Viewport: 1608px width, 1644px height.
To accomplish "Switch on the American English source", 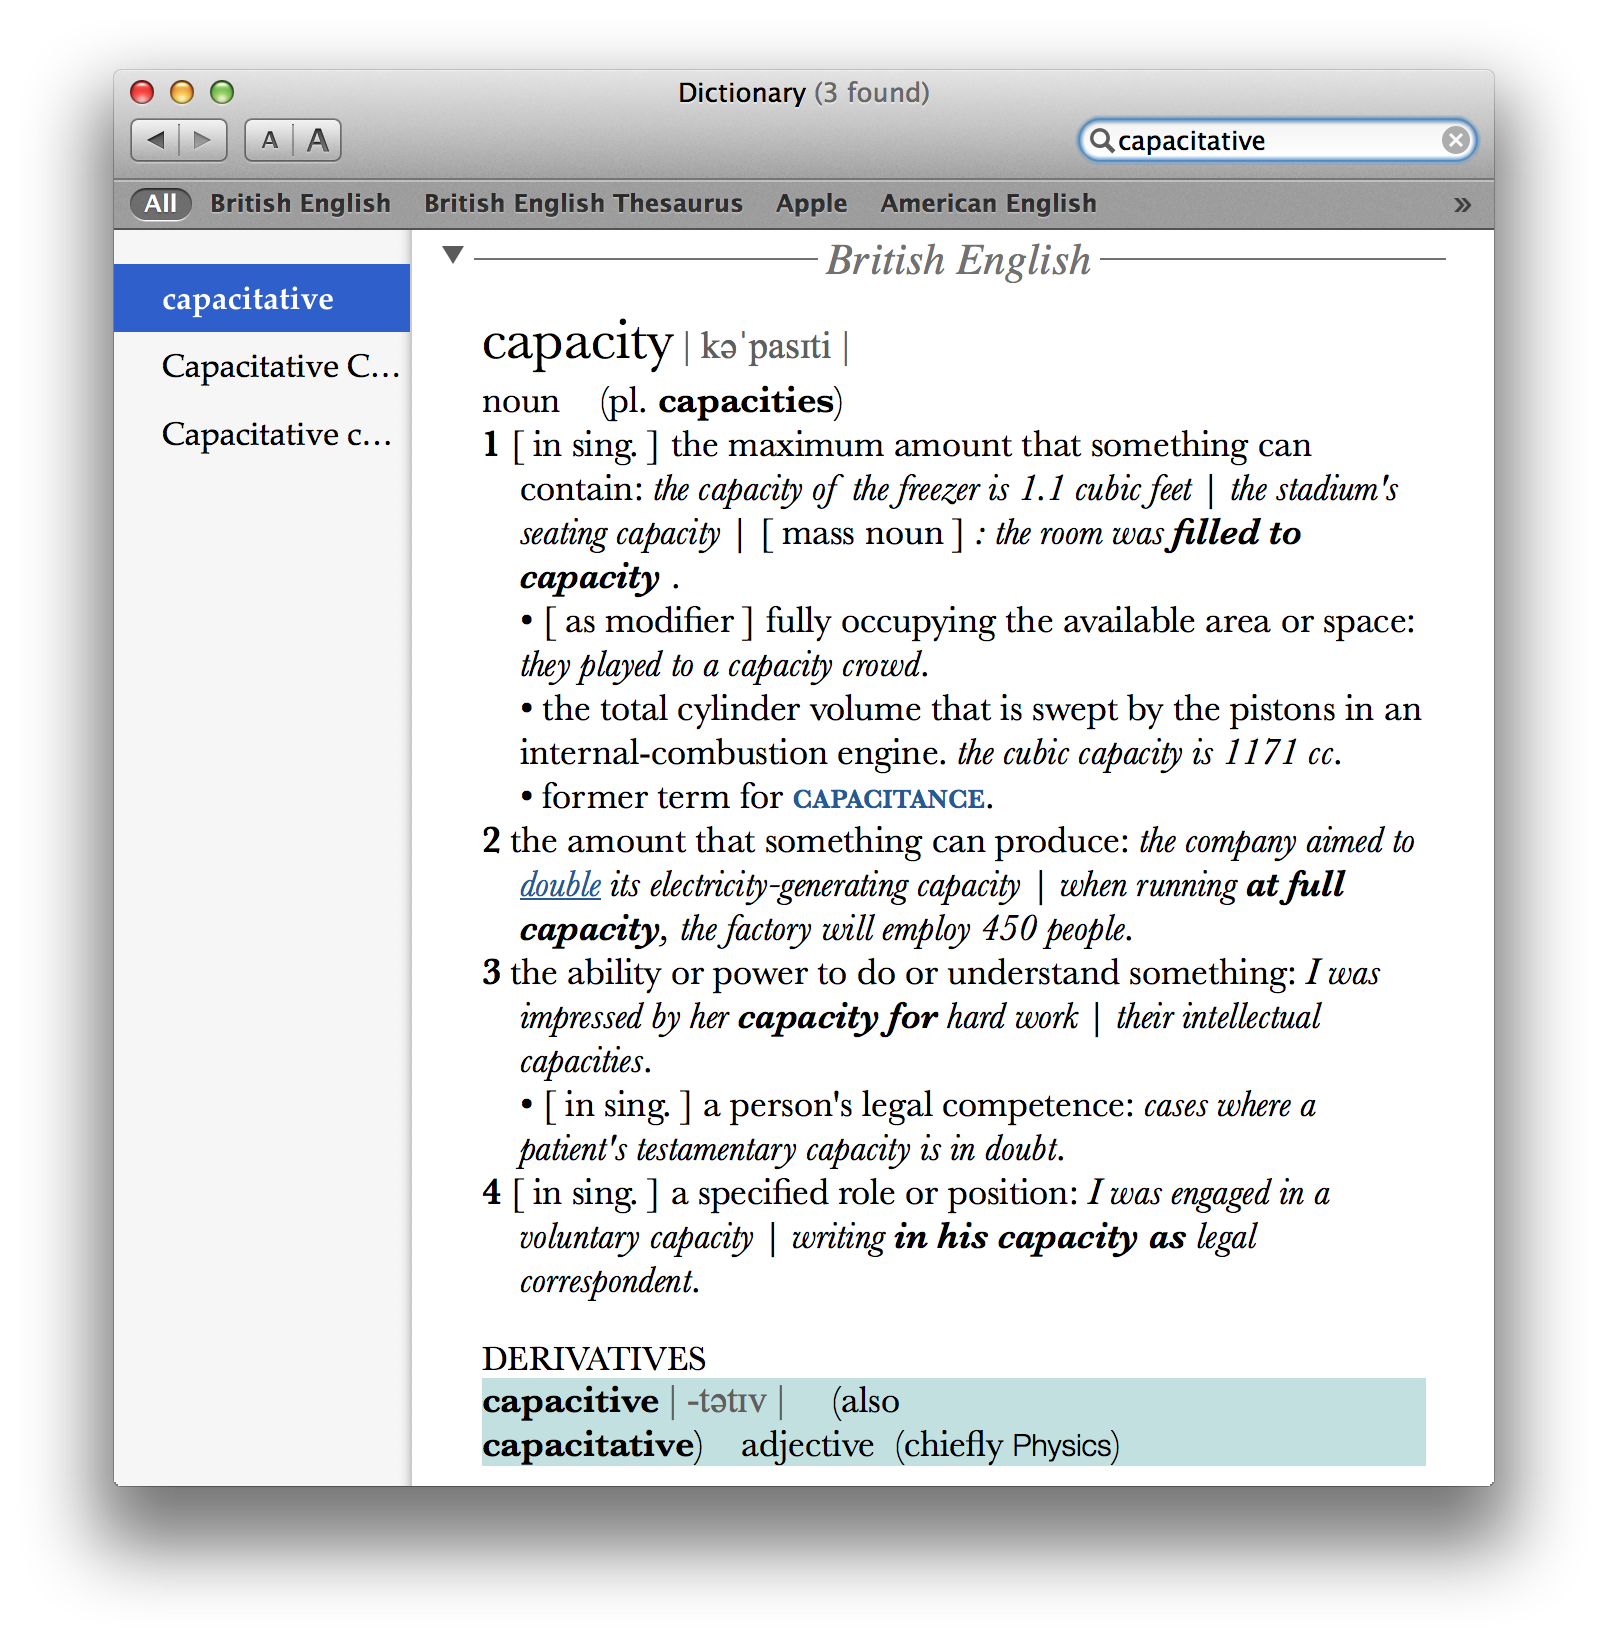I will [988, 203].
